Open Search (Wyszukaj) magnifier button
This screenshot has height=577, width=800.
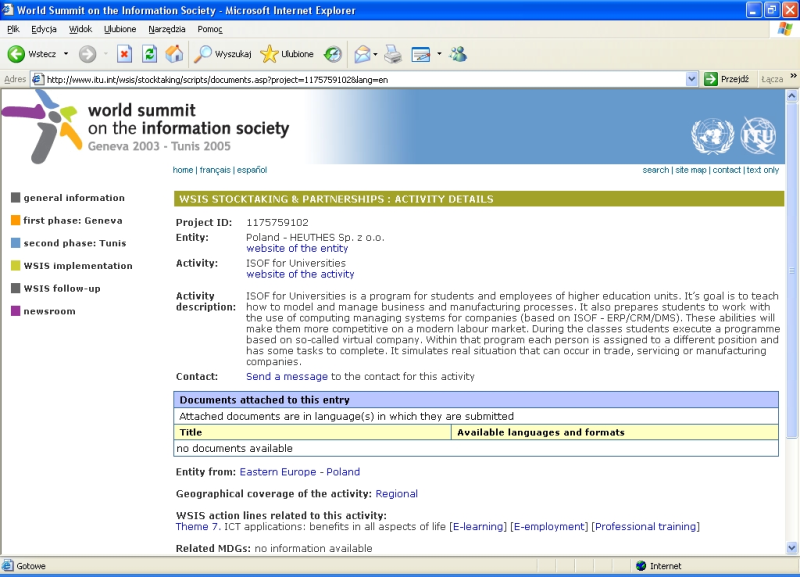pos(223,54)
